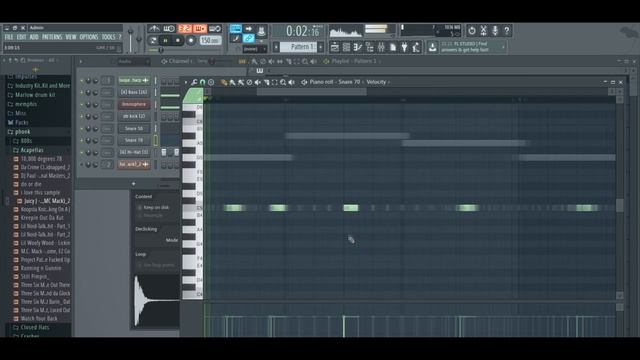Click the scissors audio editor icon

point(483,31)
